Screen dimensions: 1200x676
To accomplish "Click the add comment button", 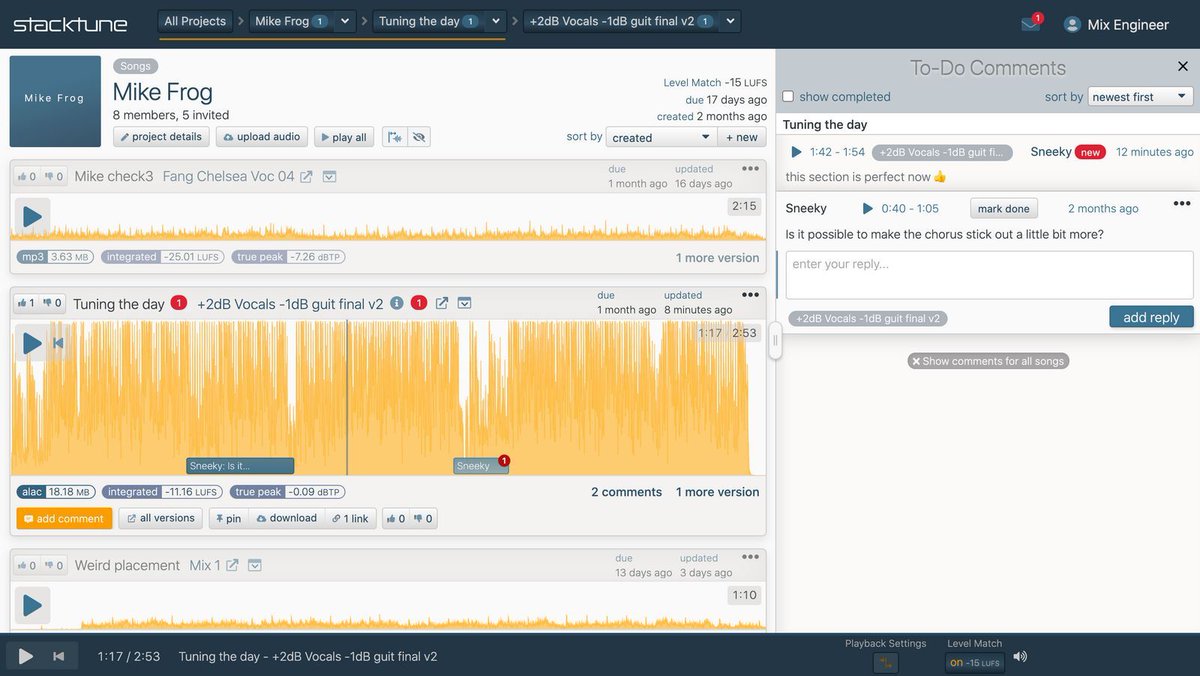I will coord(63,518).
